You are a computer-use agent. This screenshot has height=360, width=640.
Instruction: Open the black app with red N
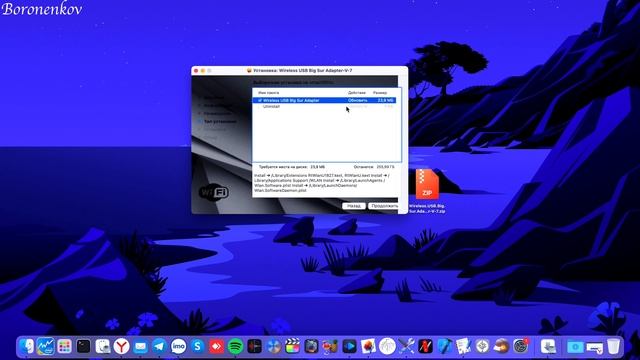click(x=425, y=346)
